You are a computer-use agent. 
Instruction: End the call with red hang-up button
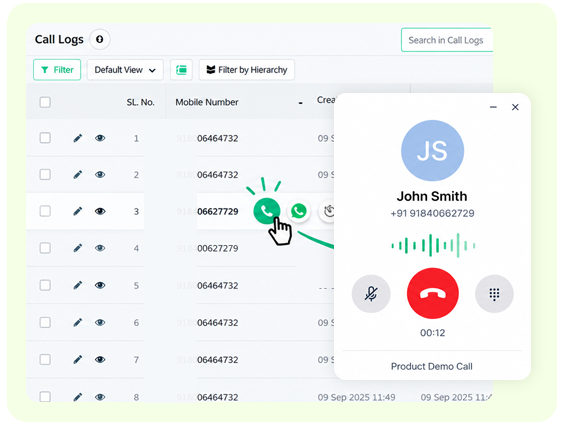tap(433, 293)
